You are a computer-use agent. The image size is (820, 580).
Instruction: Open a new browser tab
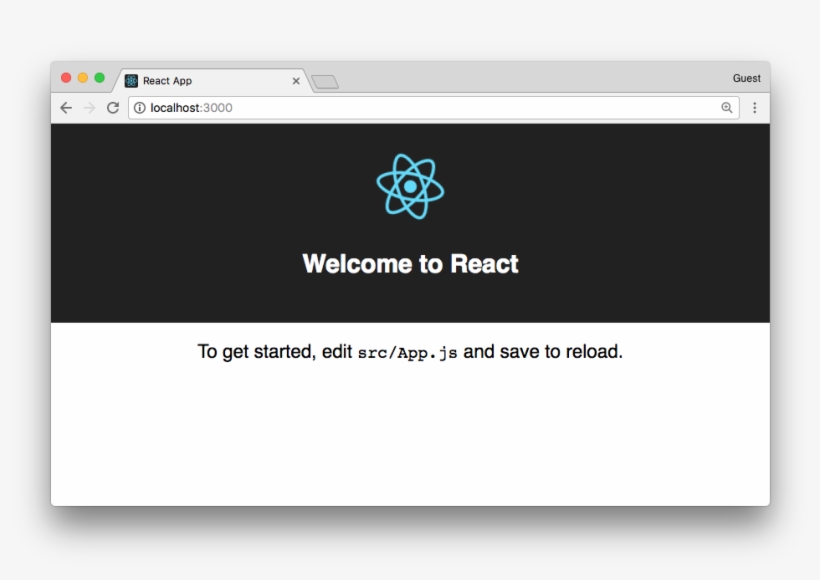point(325,82)
